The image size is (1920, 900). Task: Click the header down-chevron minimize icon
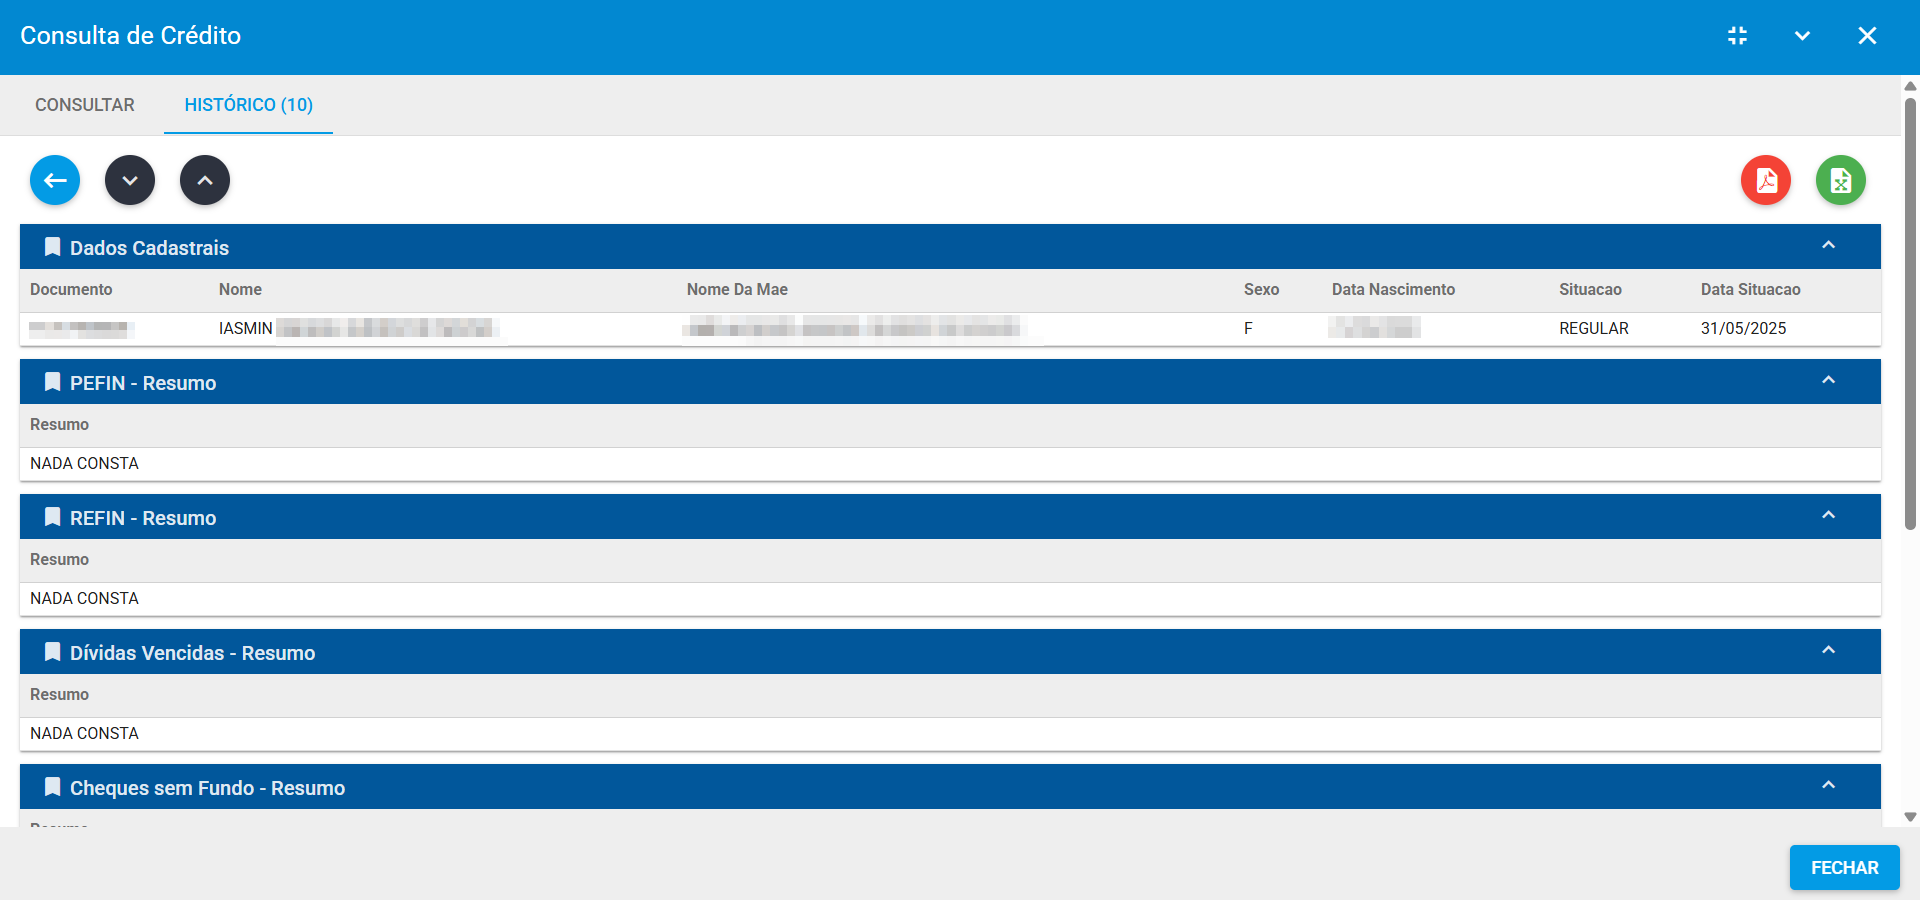[1802, 36]
